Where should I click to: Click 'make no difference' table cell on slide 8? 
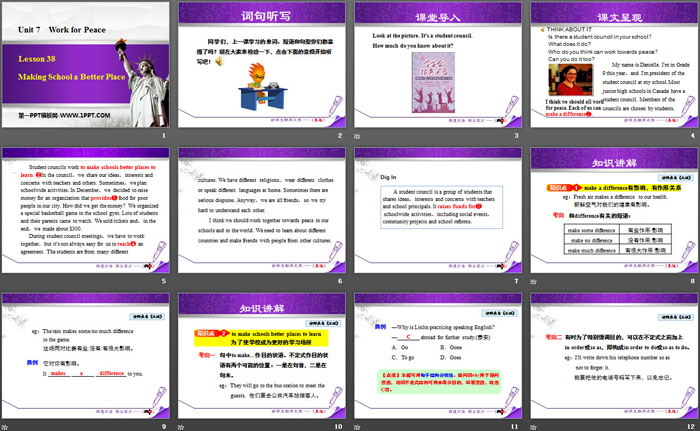[591, 240]
